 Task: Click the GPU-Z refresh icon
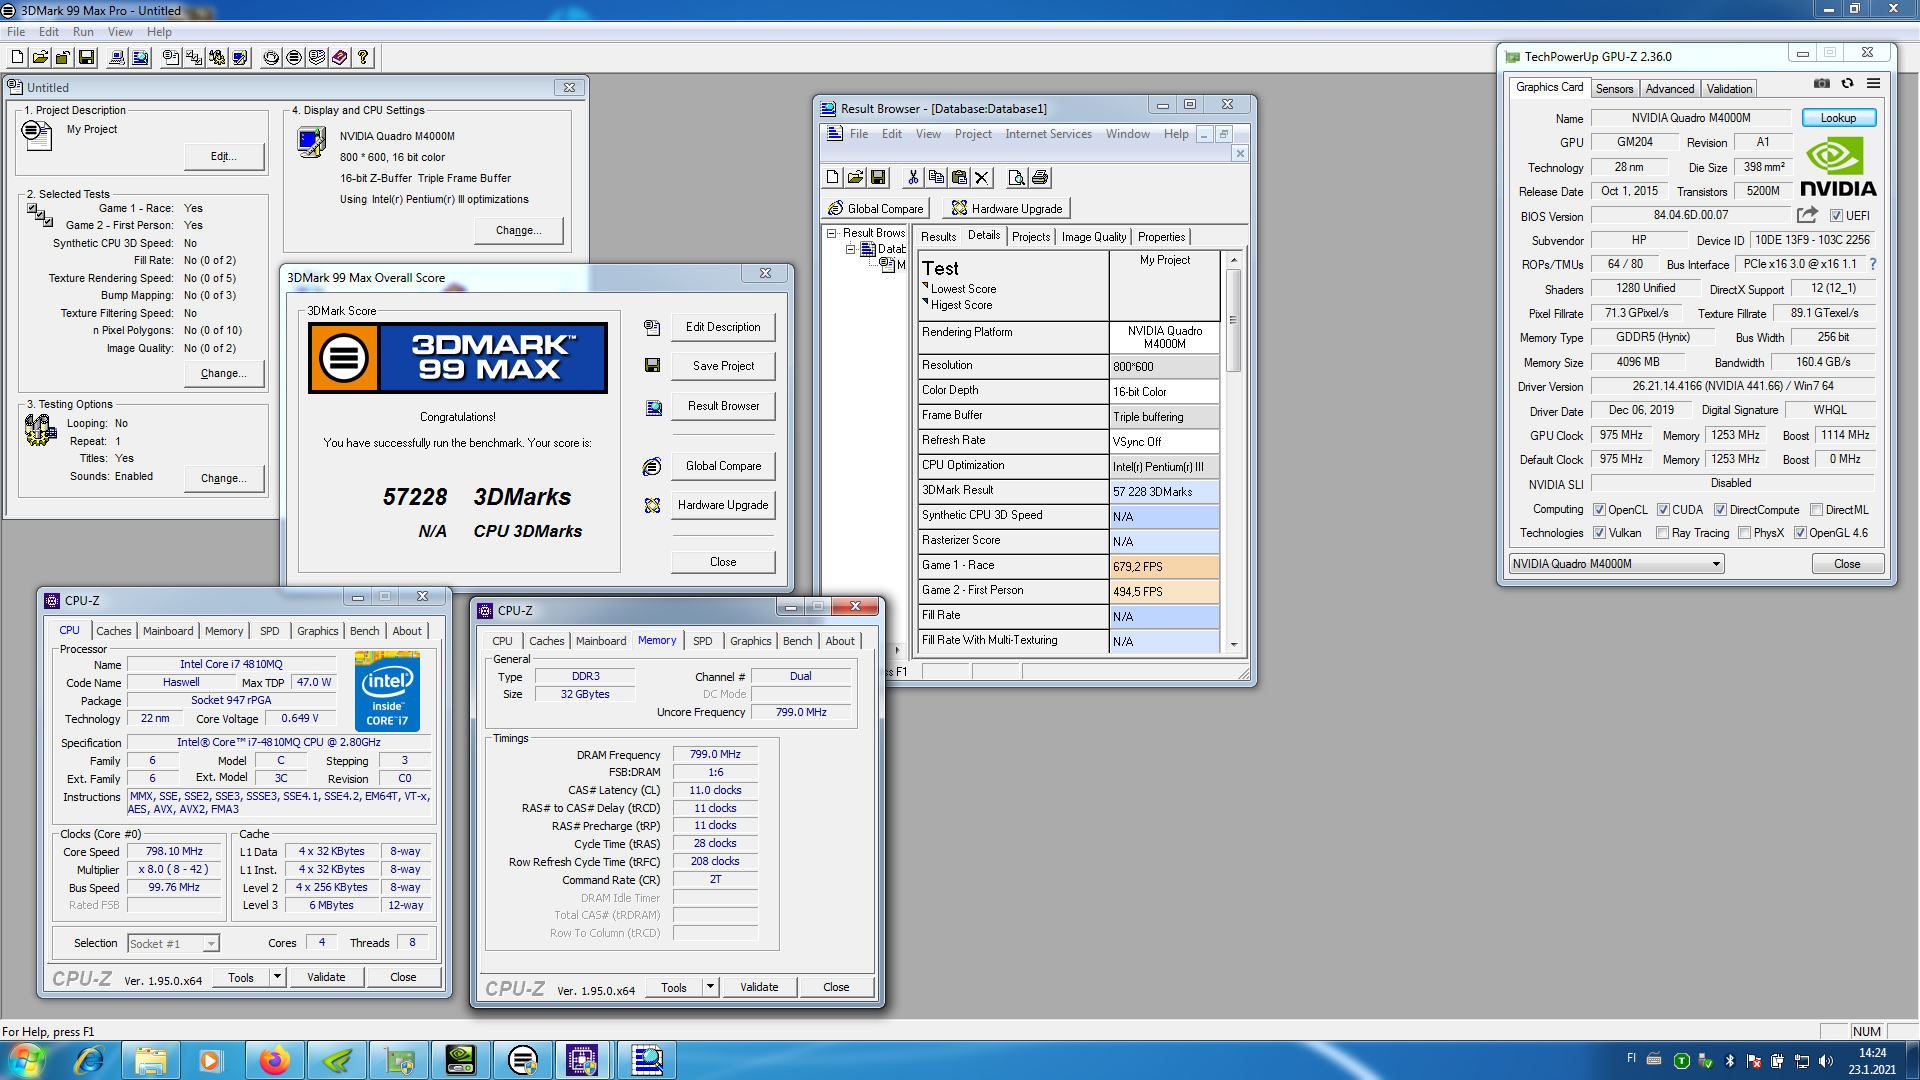(1848, 84)
